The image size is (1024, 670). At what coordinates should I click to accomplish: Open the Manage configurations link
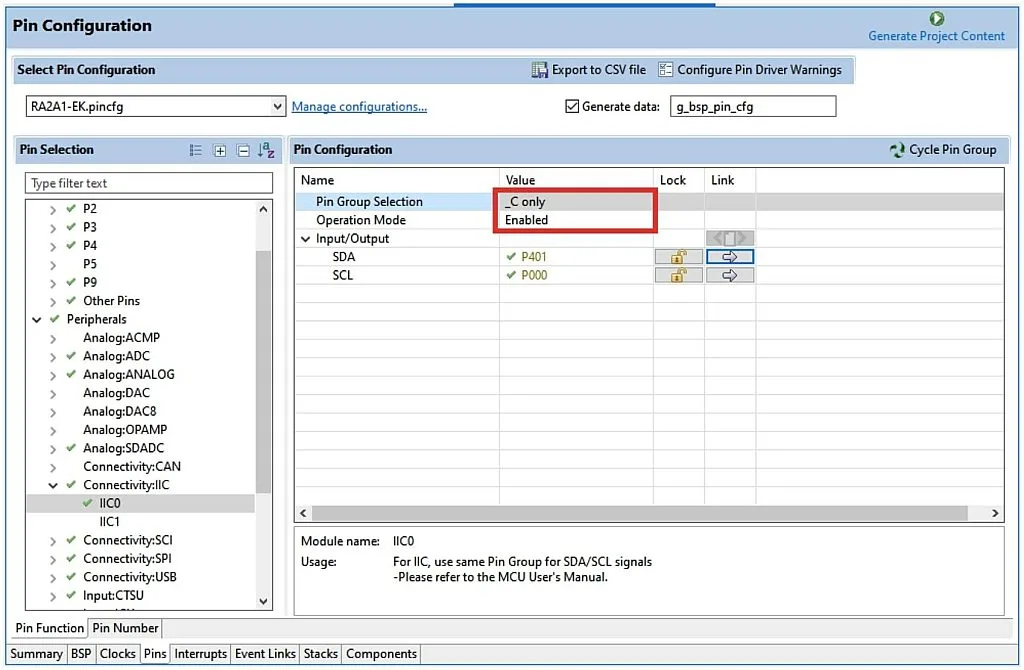[359, 107]
